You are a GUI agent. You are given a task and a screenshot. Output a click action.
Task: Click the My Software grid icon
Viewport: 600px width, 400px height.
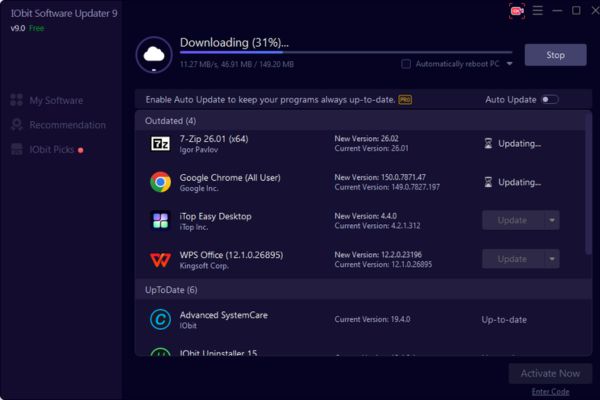[16, 100]
